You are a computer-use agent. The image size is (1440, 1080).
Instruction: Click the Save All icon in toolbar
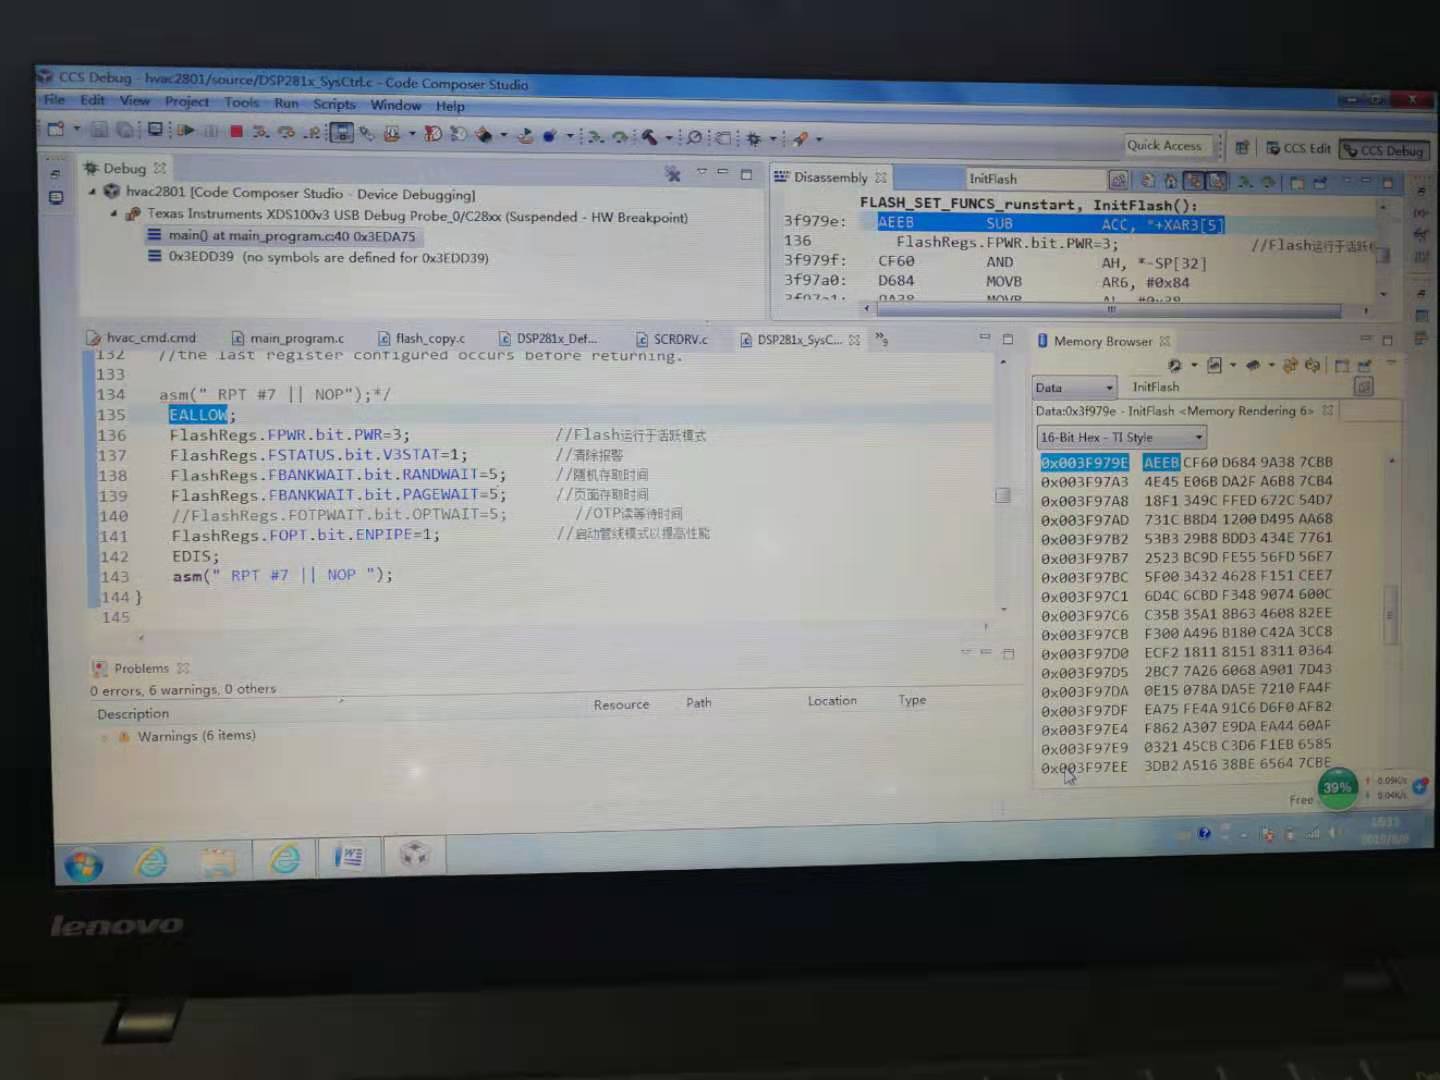click(x=125, y=129)
